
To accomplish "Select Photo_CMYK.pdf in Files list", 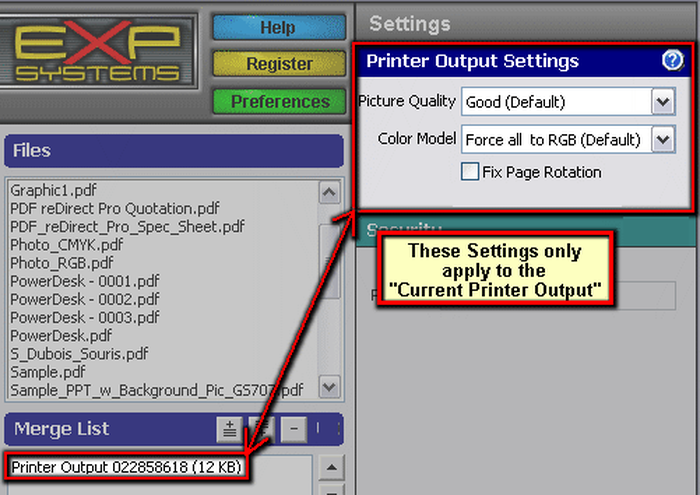I will coord(67,245).
